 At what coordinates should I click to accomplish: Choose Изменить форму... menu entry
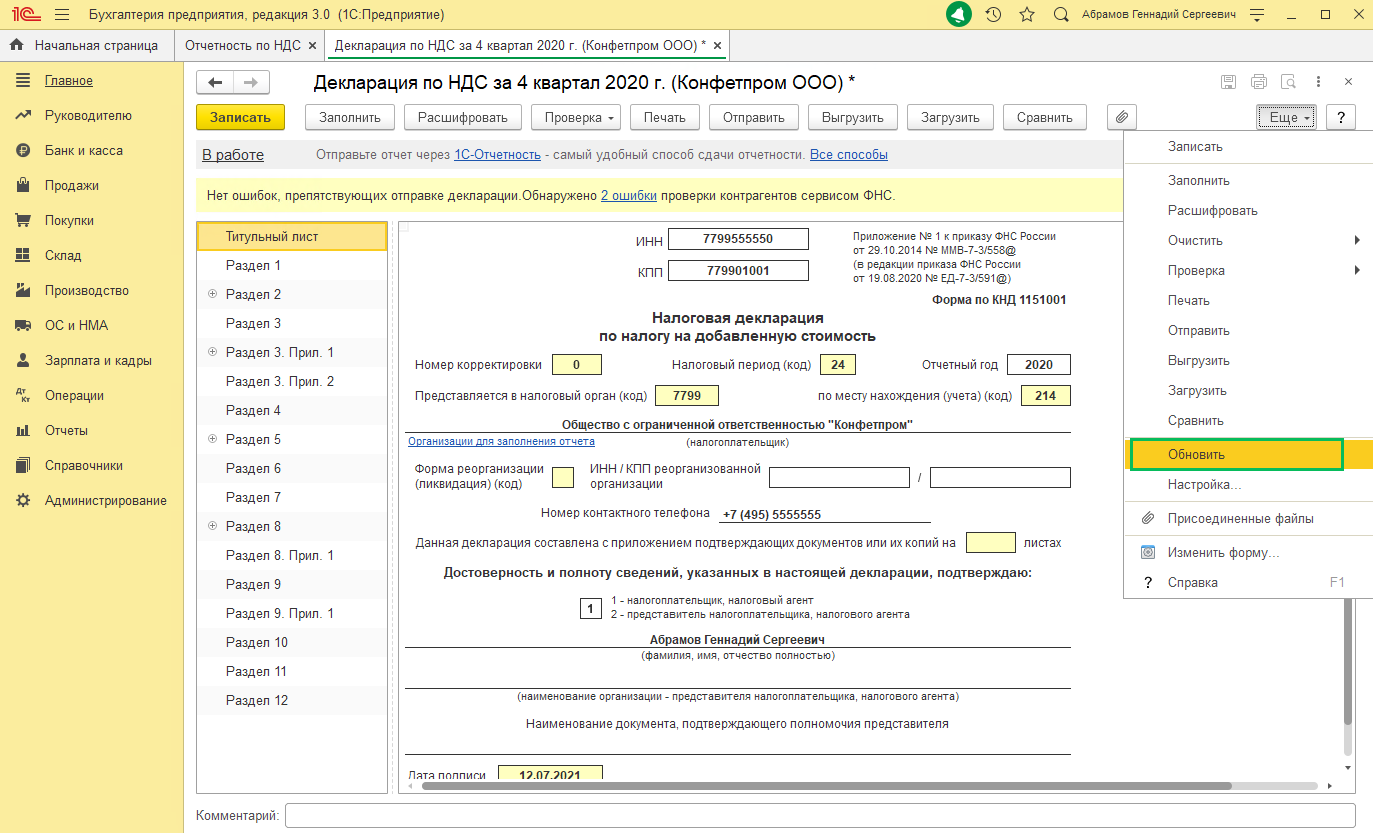1248,552
